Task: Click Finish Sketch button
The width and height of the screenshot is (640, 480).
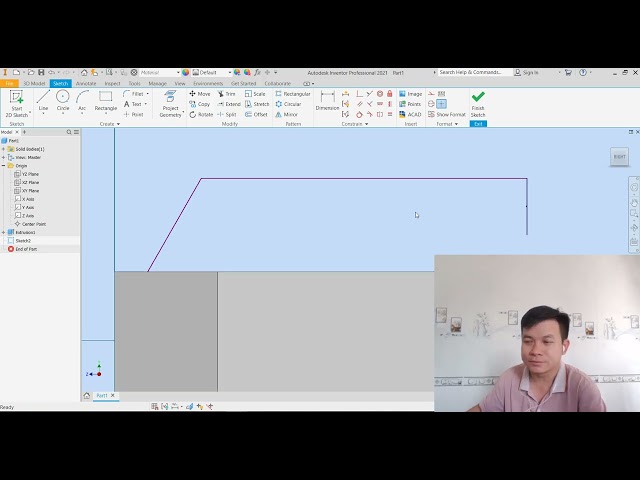Action: point(478,104)
